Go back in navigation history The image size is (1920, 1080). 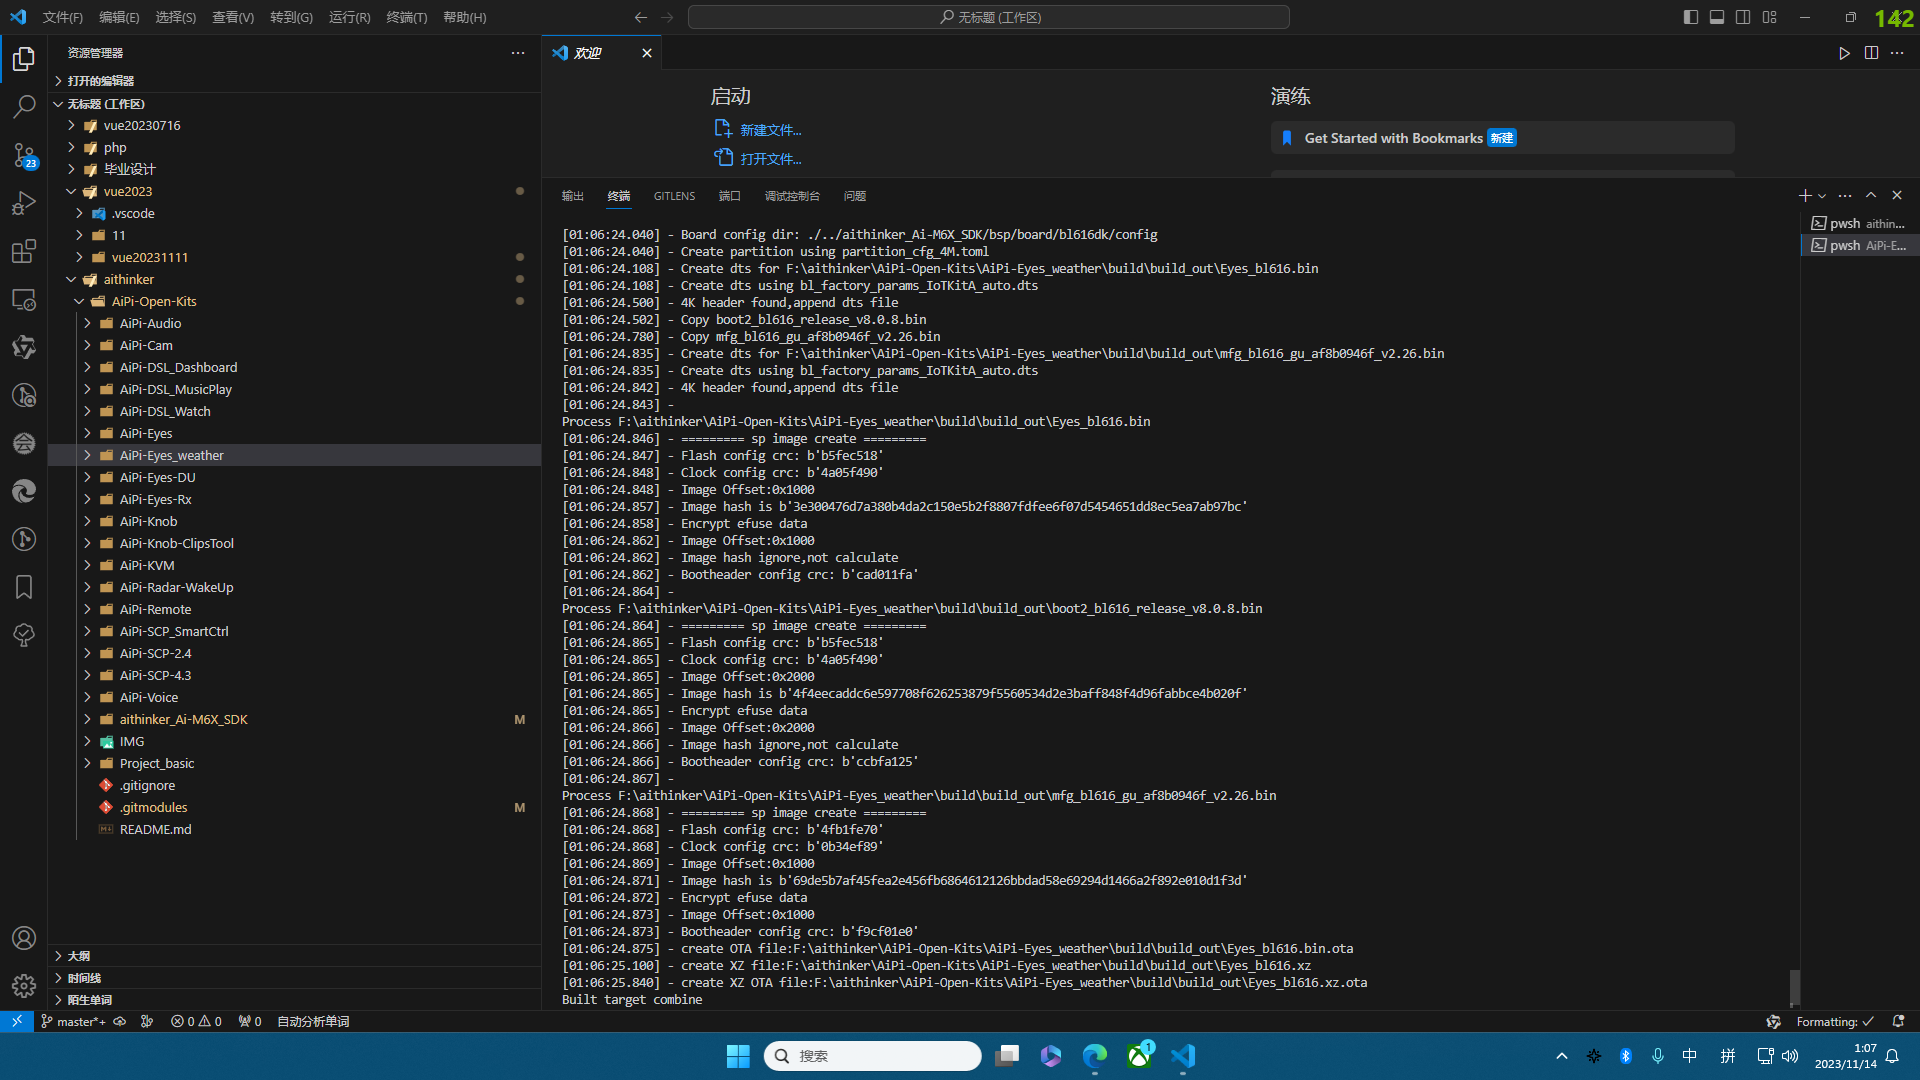(x=641, y=17)
